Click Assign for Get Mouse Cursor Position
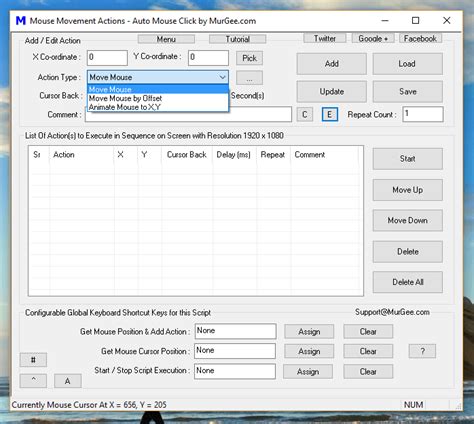The height and width of the screenshot is (424, 474). tap(309, 351)
